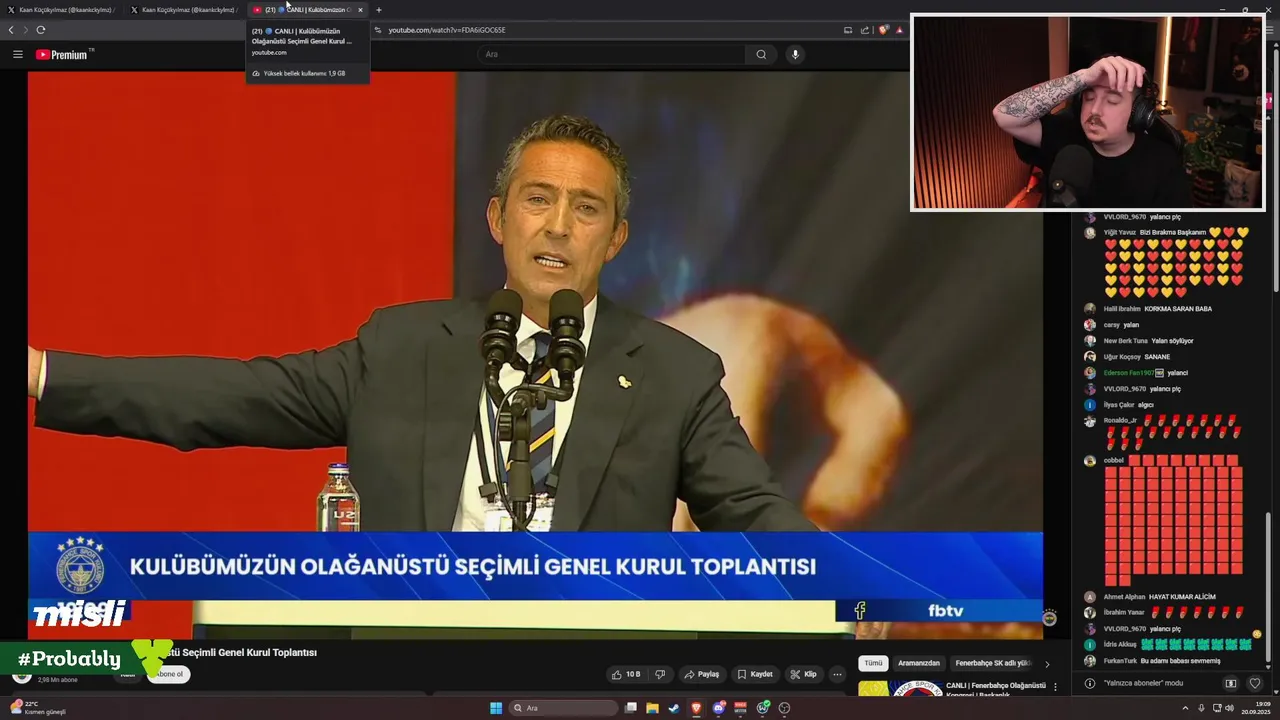This screenshot has height=720, width=1280.
Task: Switch to Brave browser taskbar icon
Action: click(x=697, y=708)
